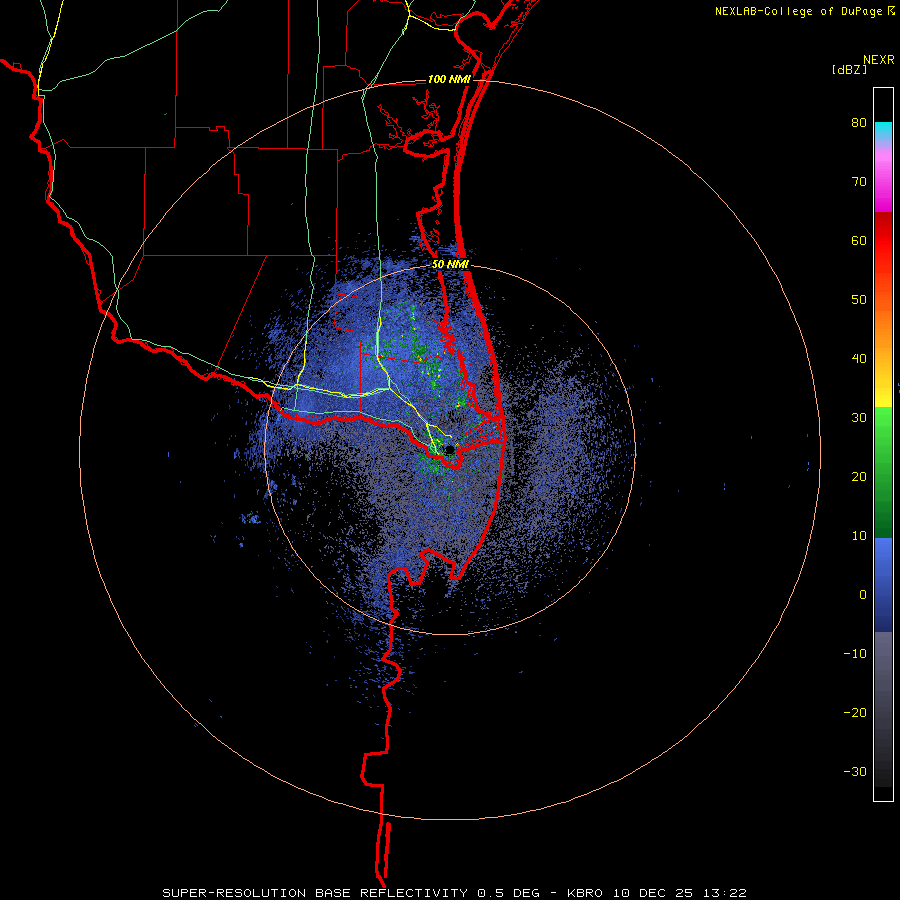Click the 100 NMI range ring label
The height and width of the screenshot is (900, 900).
point(449,79)
